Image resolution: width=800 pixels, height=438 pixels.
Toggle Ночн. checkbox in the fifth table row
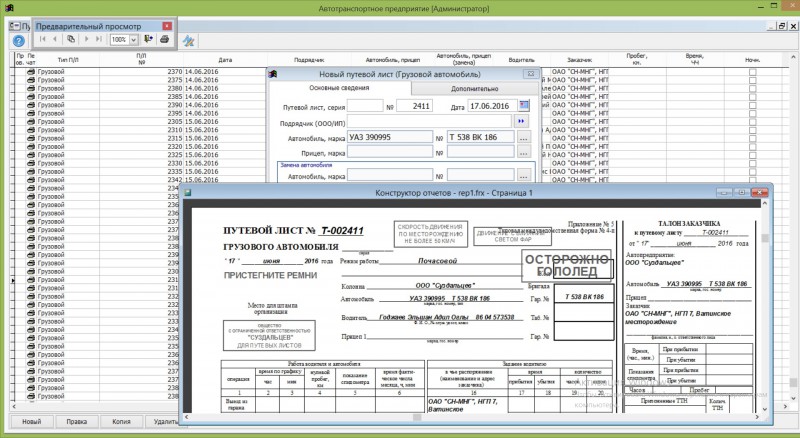pyautogui.click(x=753, y=105)
